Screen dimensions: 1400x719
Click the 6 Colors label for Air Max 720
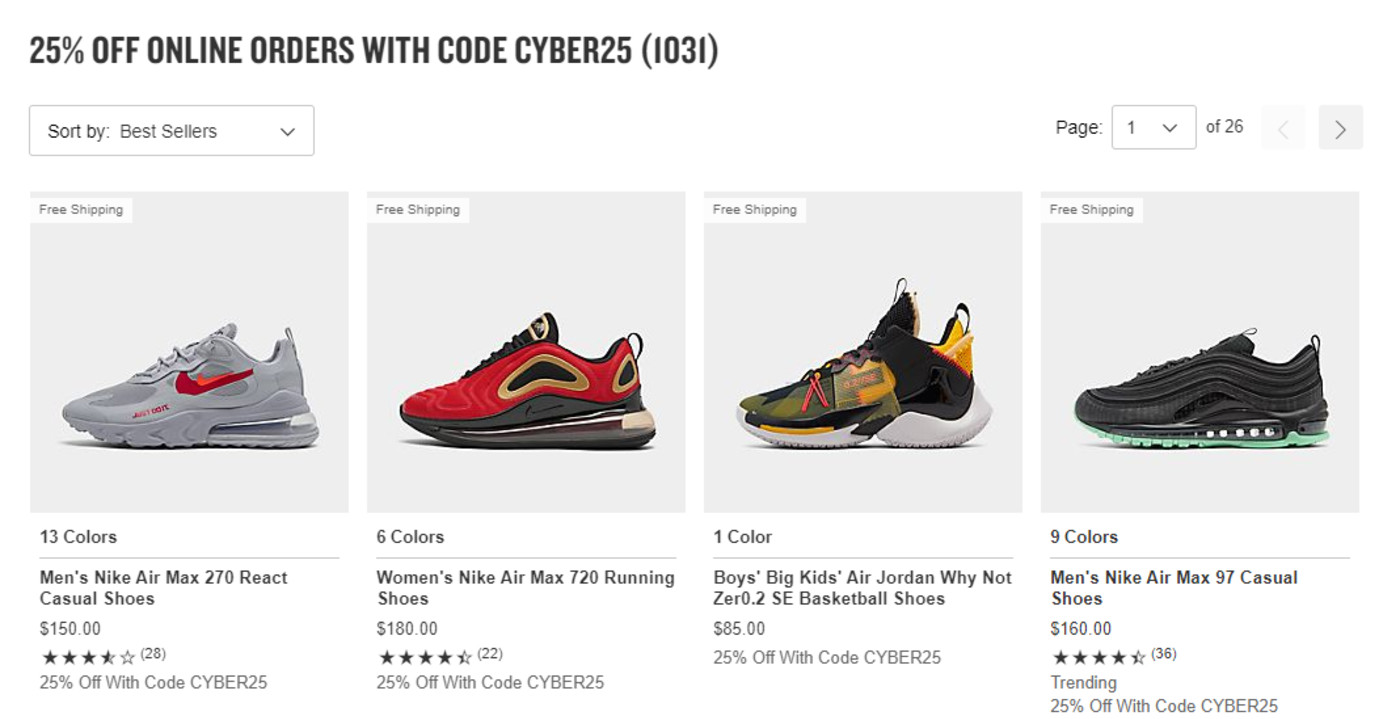[410, 537]
